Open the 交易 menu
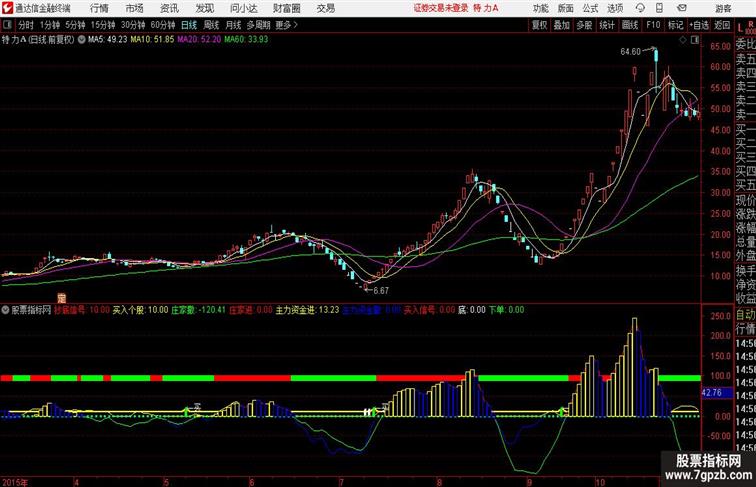The image size is (756, 487). click(x=325, y=8)
